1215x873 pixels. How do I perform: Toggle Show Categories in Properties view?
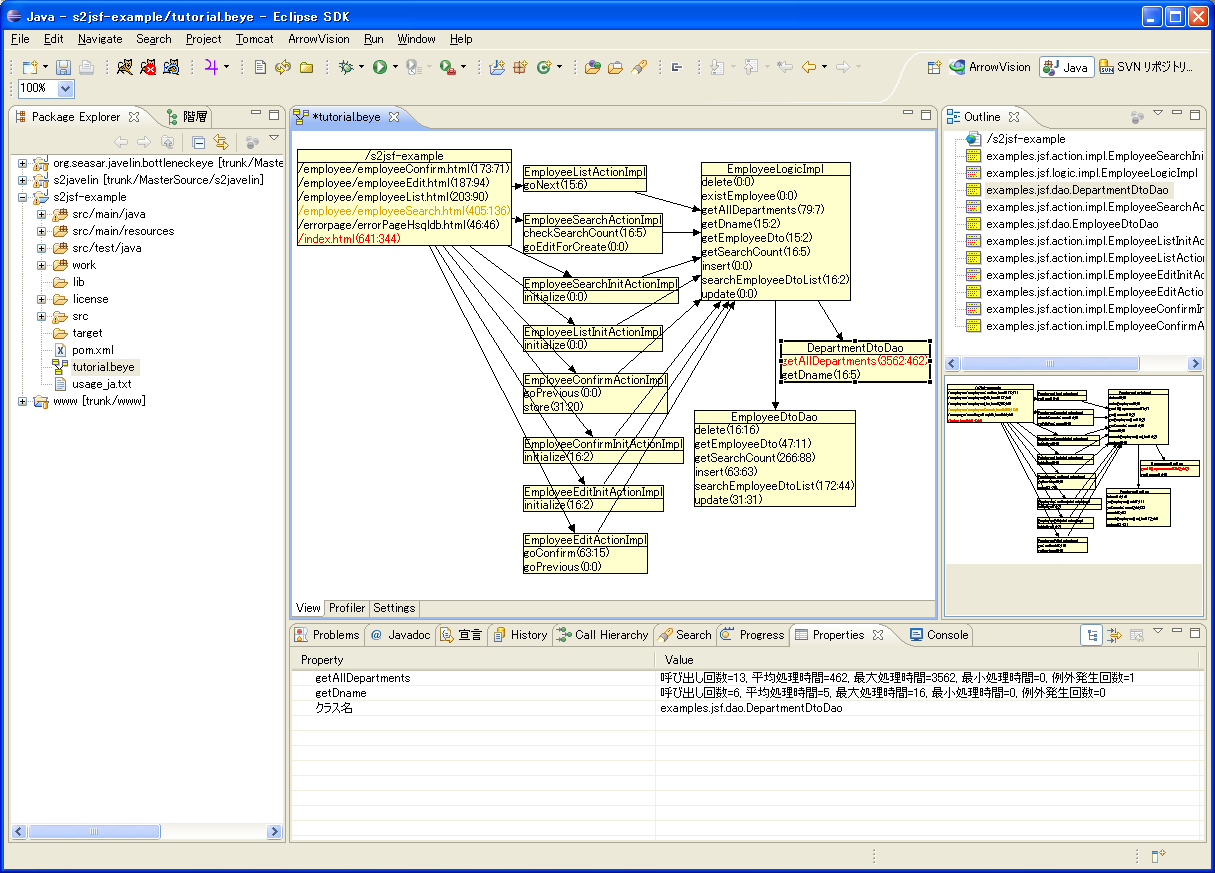click(x=1092, y=635)
